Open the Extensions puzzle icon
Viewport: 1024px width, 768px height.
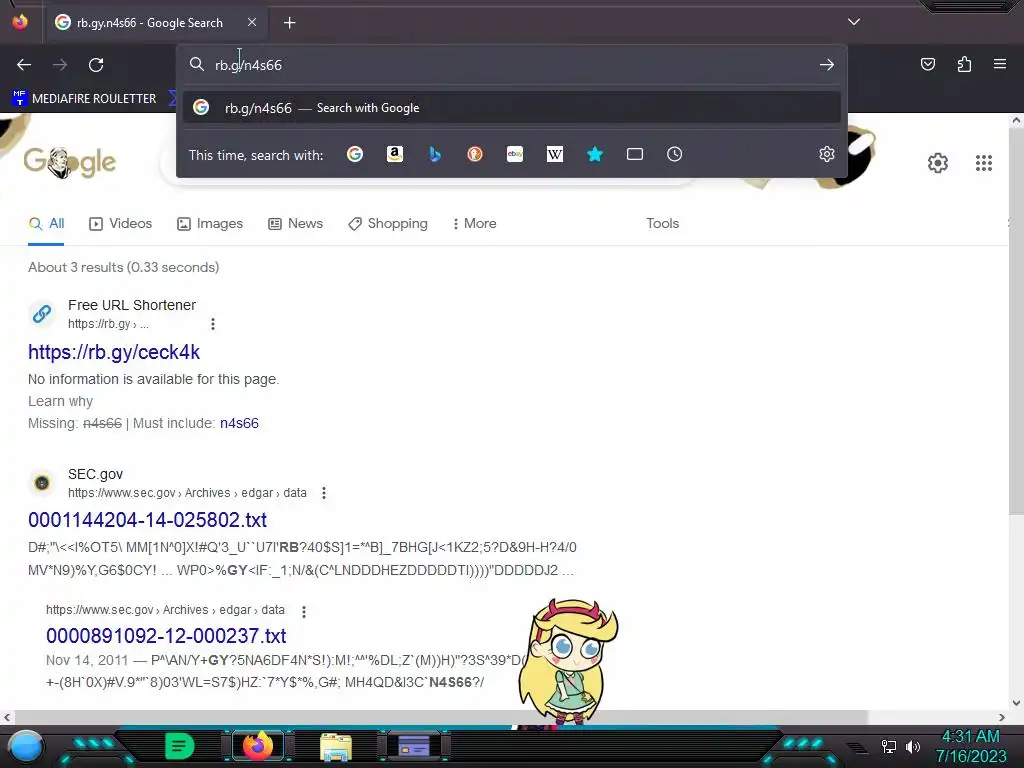[964, 64]
